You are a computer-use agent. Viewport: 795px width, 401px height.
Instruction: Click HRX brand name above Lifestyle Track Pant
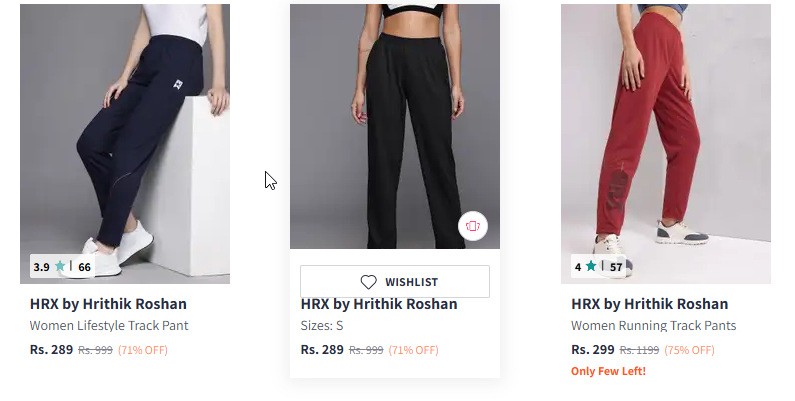tap(108, 304)
